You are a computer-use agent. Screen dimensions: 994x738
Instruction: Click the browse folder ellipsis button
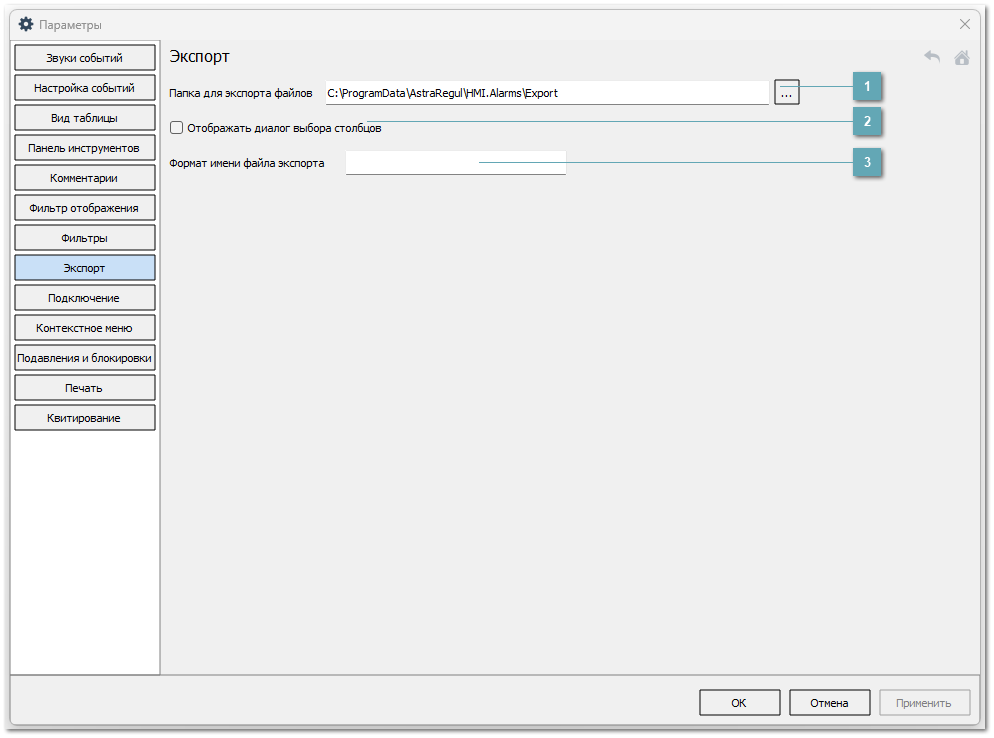786,93
